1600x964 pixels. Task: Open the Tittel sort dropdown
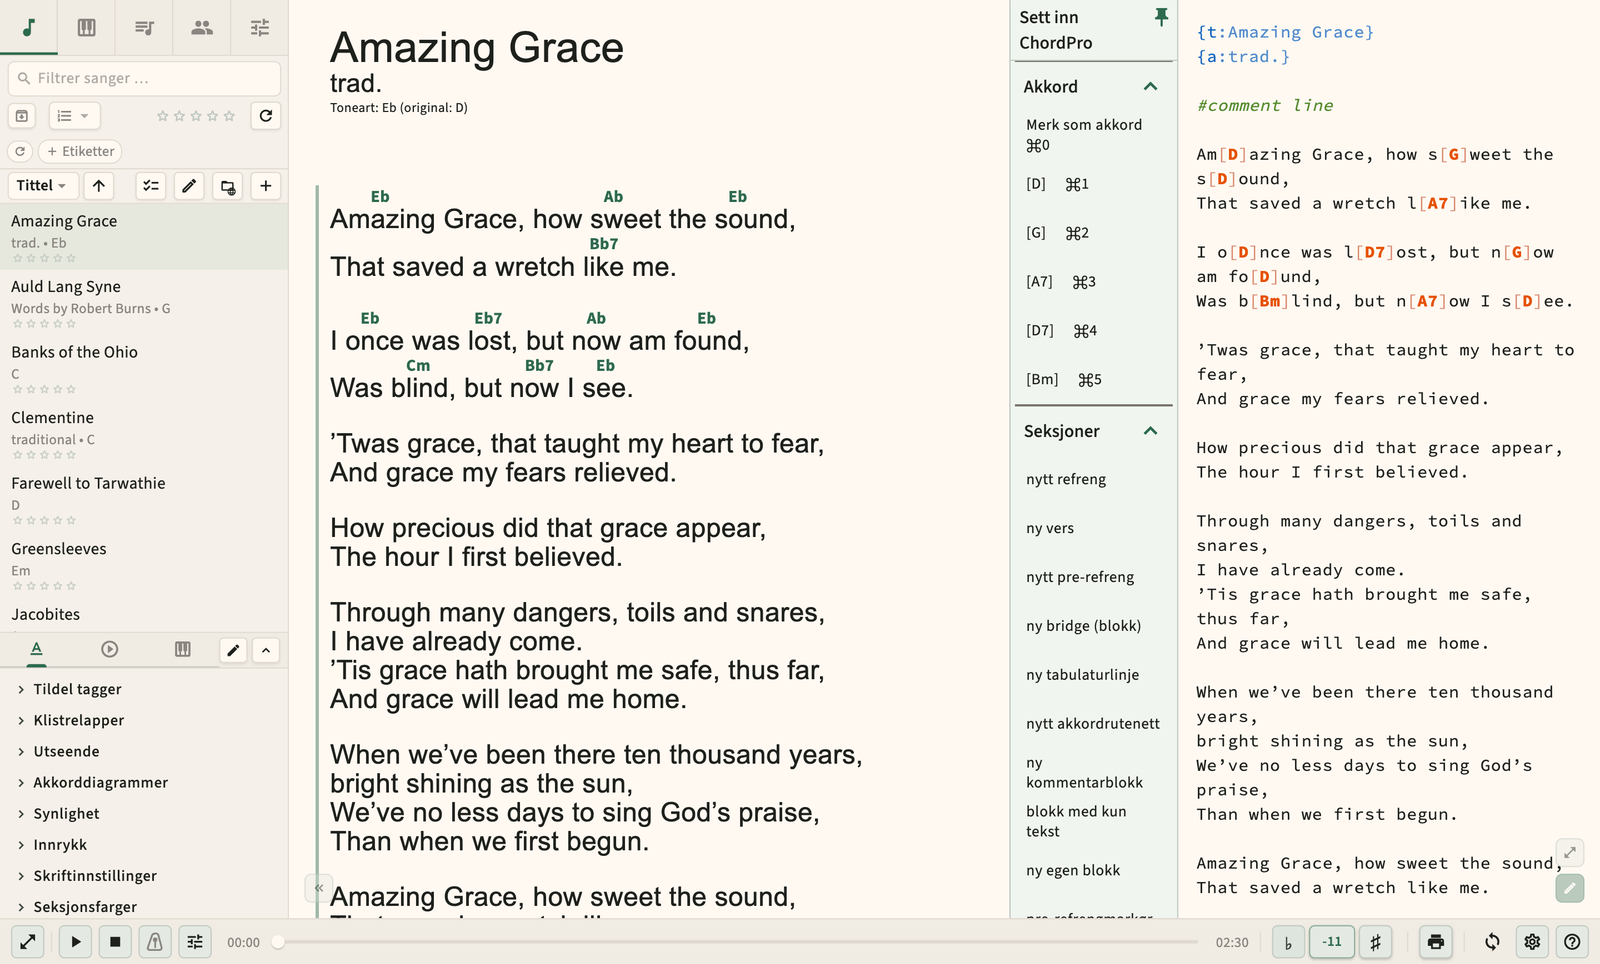(42, 186)
